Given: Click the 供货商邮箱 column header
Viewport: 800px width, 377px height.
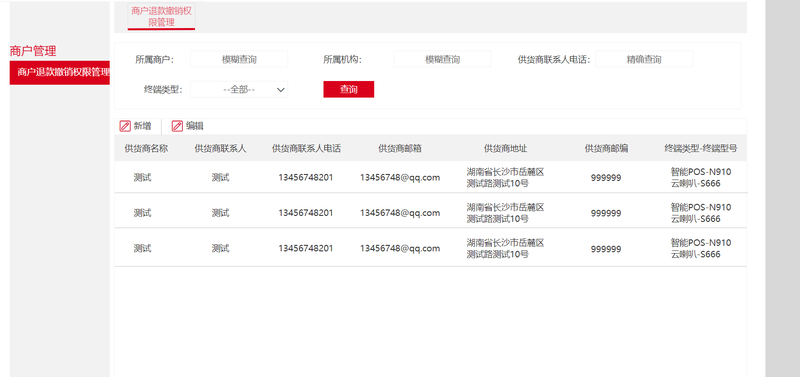Looking at the screenshot, I should [400, 148].
